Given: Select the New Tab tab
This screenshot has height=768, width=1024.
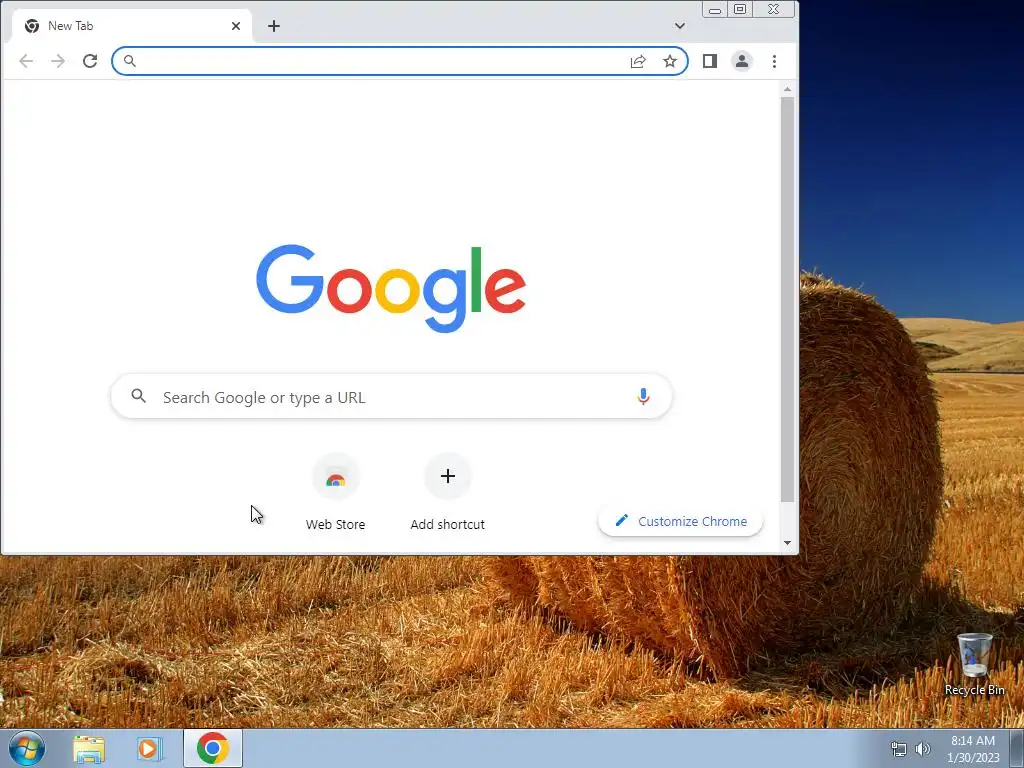Looking at the screenshot, I should [132, 26].
